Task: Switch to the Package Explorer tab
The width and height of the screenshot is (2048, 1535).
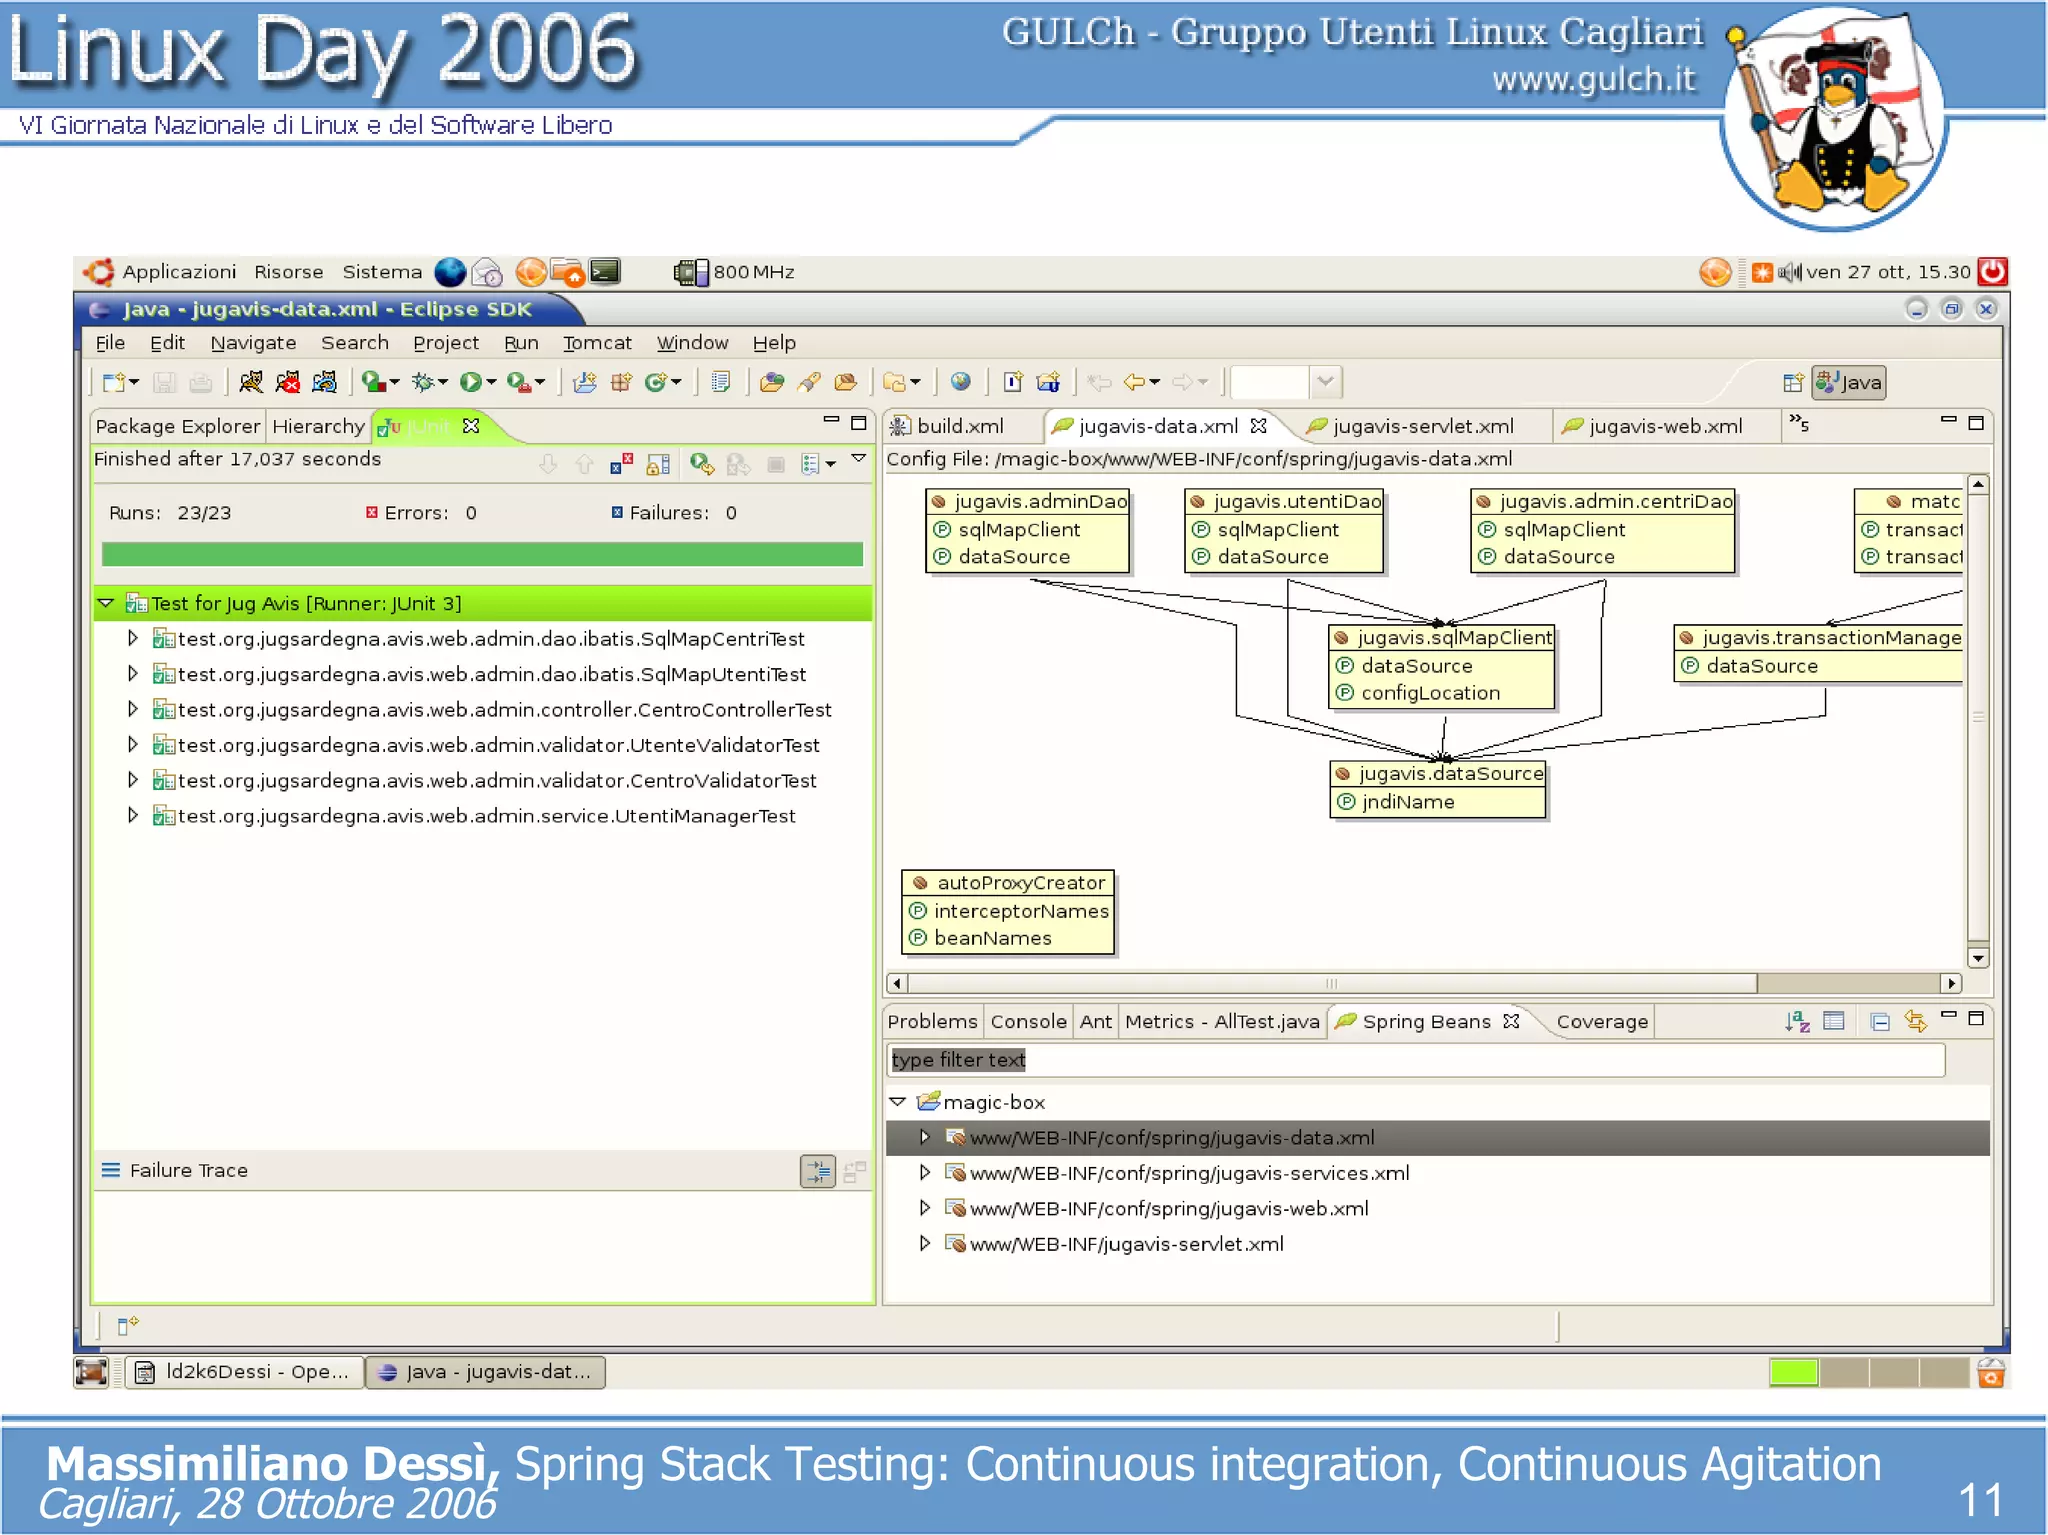Action: coord(178,426)
